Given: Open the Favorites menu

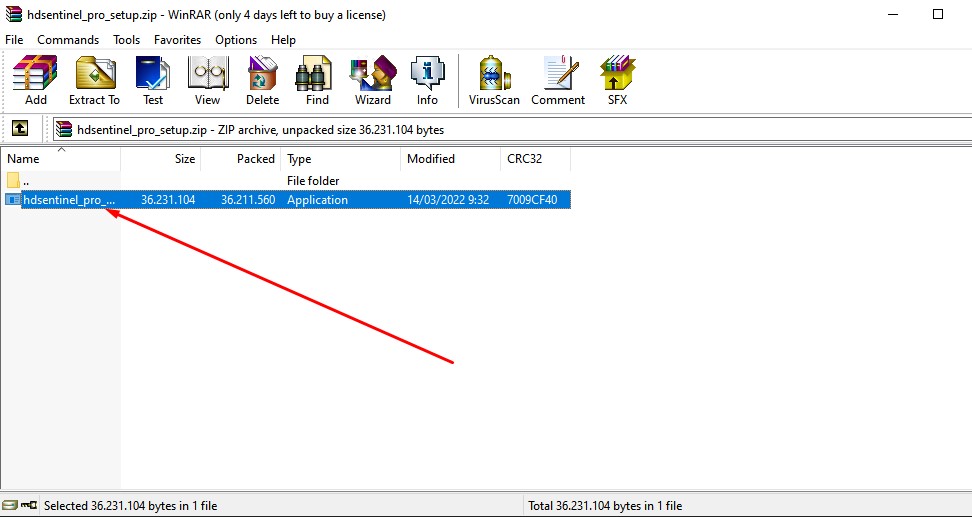Looking at the screenshot, I should (x=177, y=40).
